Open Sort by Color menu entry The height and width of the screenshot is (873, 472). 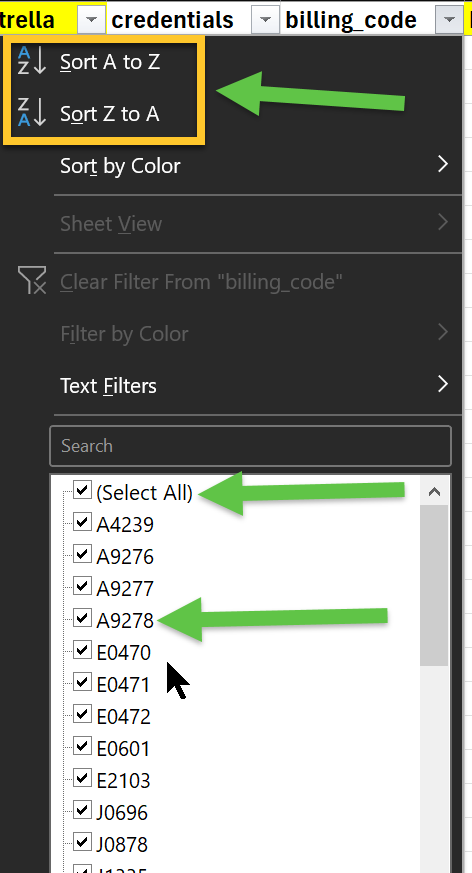[120, 166]
